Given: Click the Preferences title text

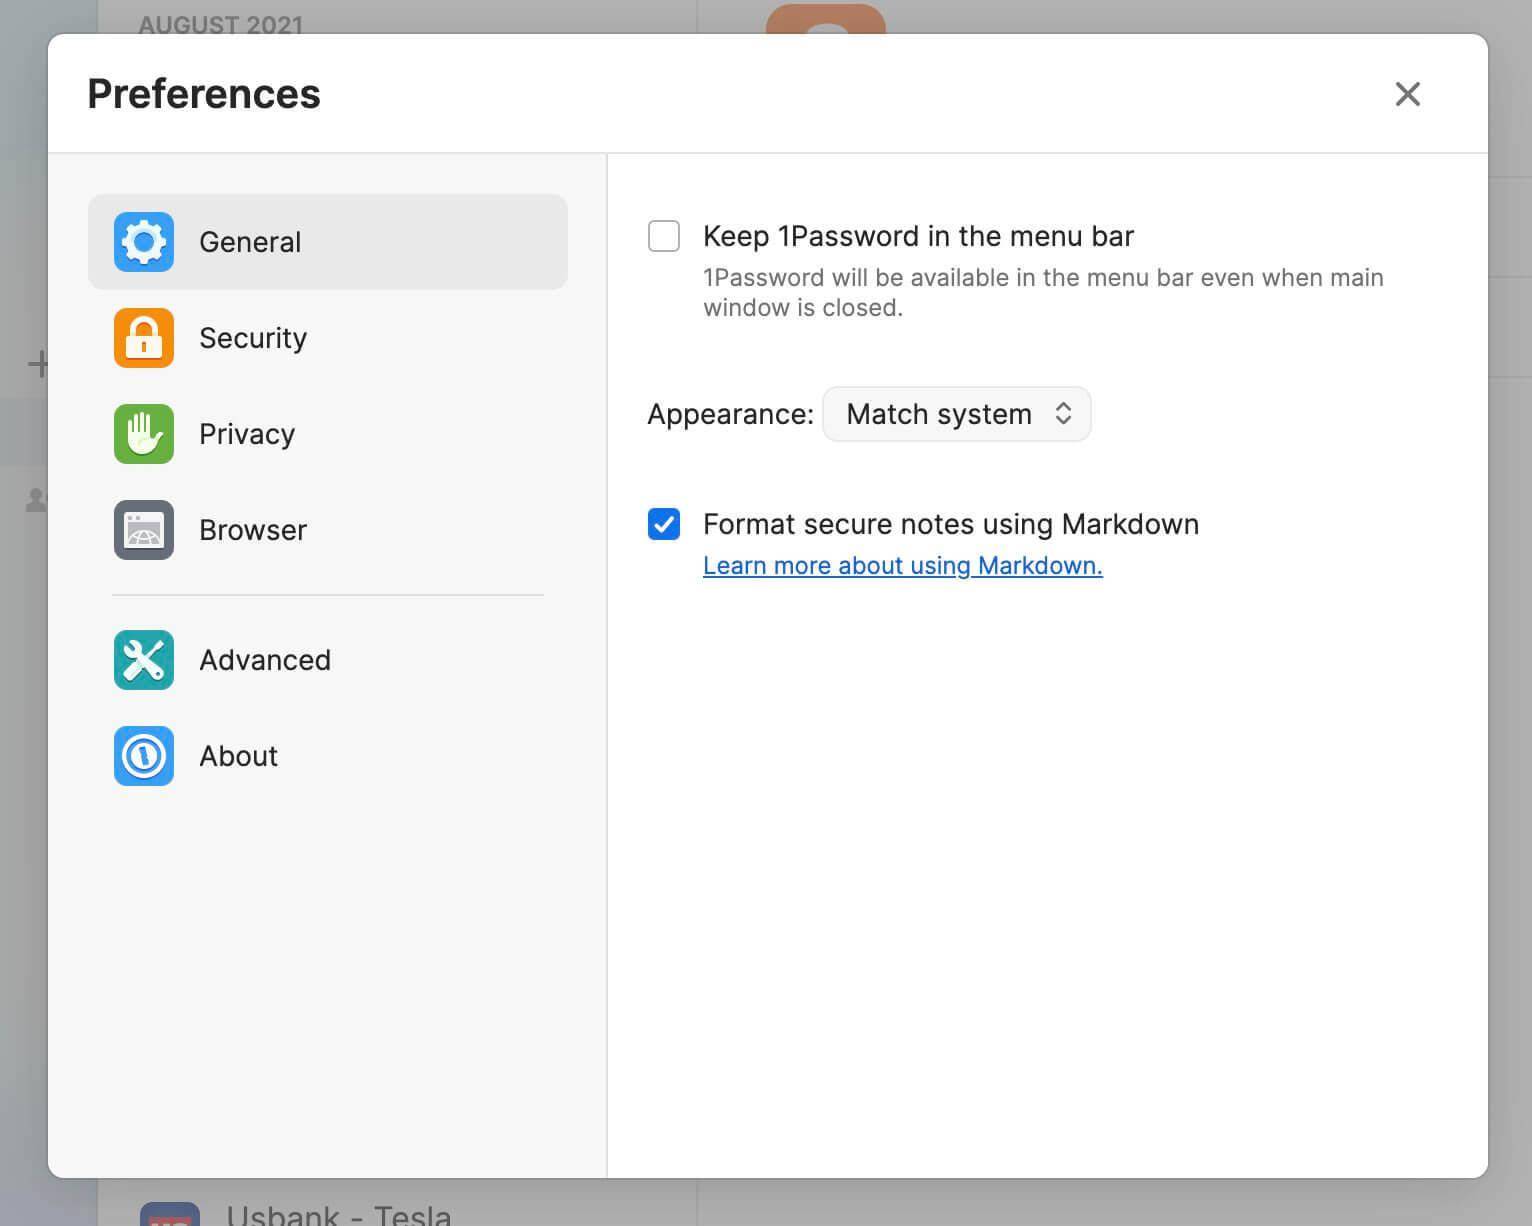Looking at the screenshot, I should [x=204, y=94].
